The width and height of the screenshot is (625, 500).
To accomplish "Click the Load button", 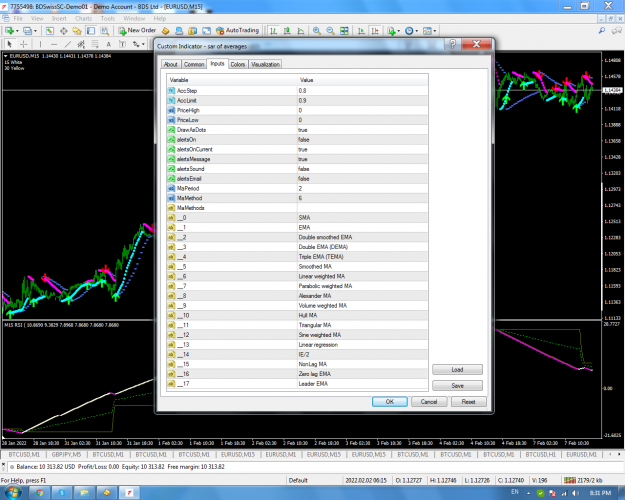I will click(x=457, y=370).
